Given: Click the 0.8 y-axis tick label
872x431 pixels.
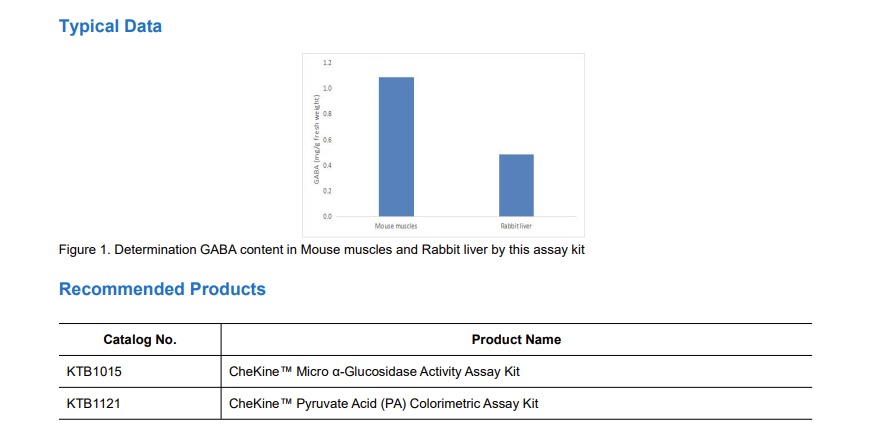Looking at the screenshot, I should point(327,114).
